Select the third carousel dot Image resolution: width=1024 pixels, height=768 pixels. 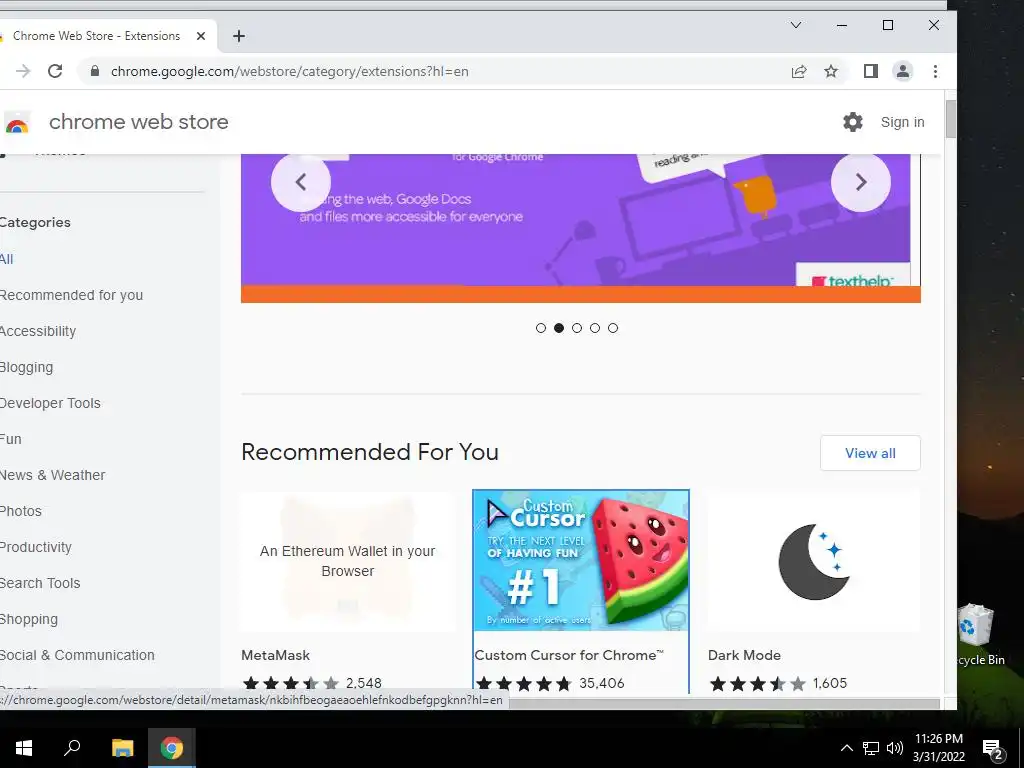click(577, 328)
